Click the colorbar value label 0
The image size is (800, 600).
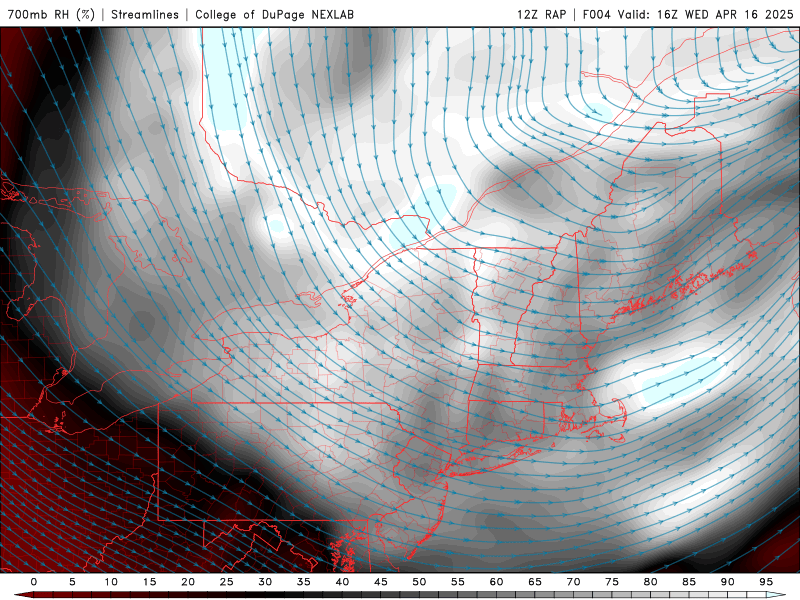coord(34,582)
